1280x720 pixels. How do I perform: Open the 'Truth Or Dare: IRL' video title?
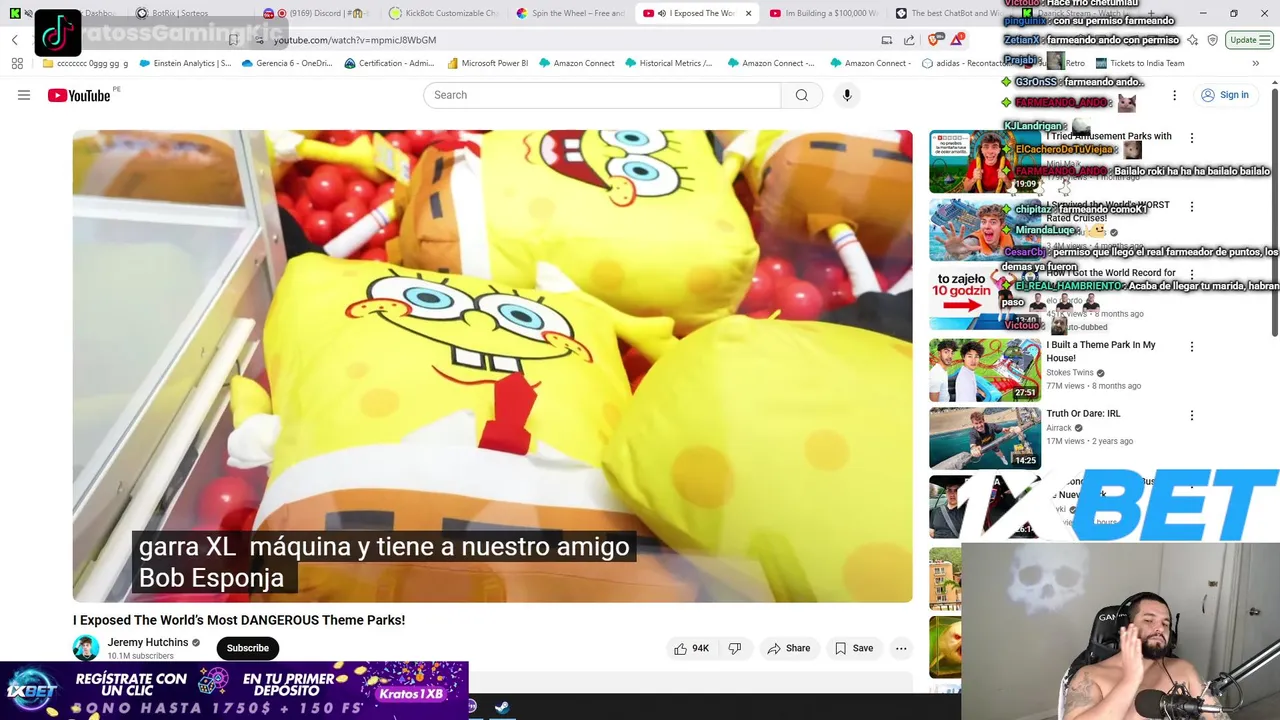click(1083, 413)
